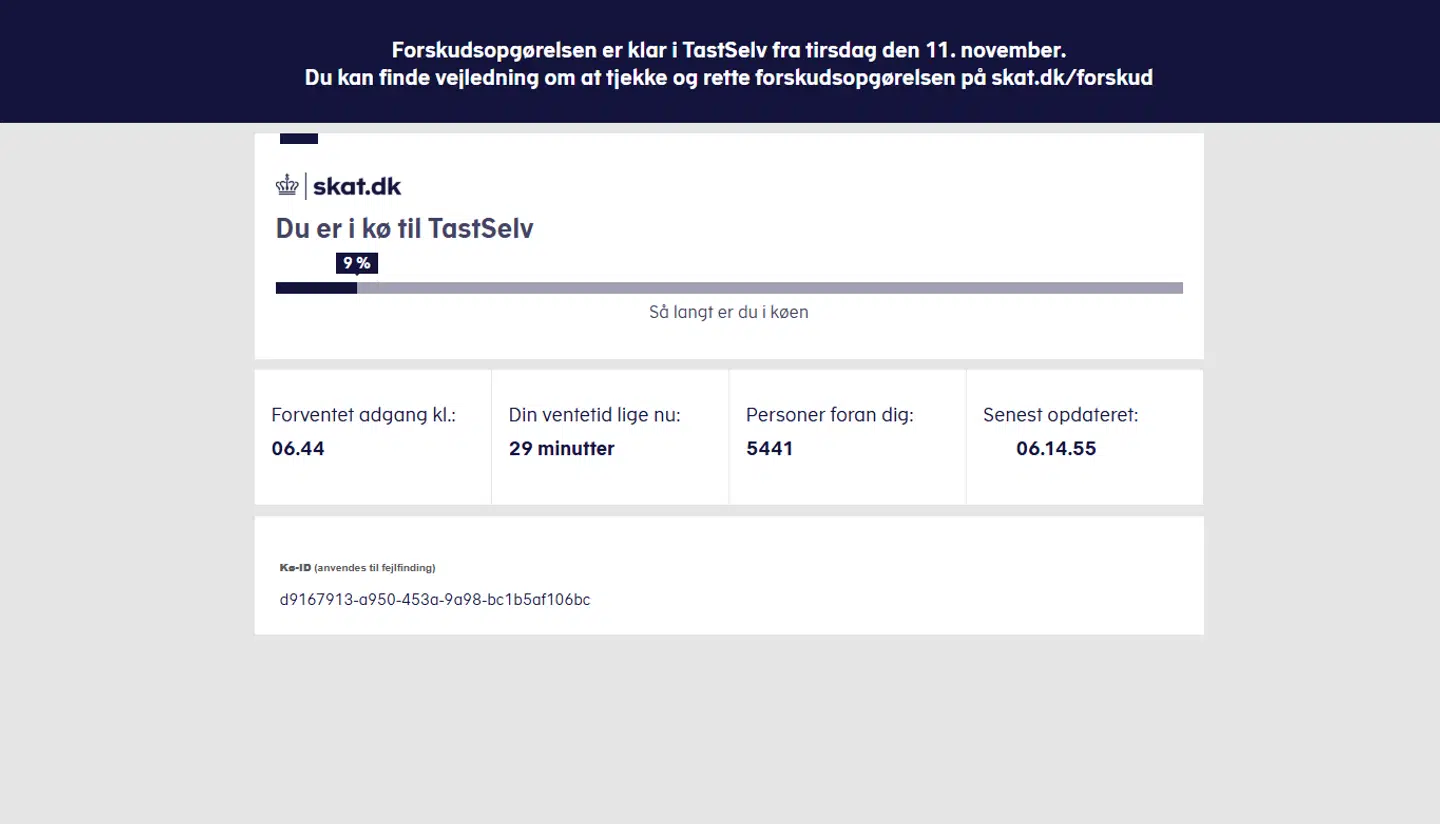The image size is (1440, 824).
Task: Click the unfilled grey part of the progress bar
Action: (x=770, y=288)
